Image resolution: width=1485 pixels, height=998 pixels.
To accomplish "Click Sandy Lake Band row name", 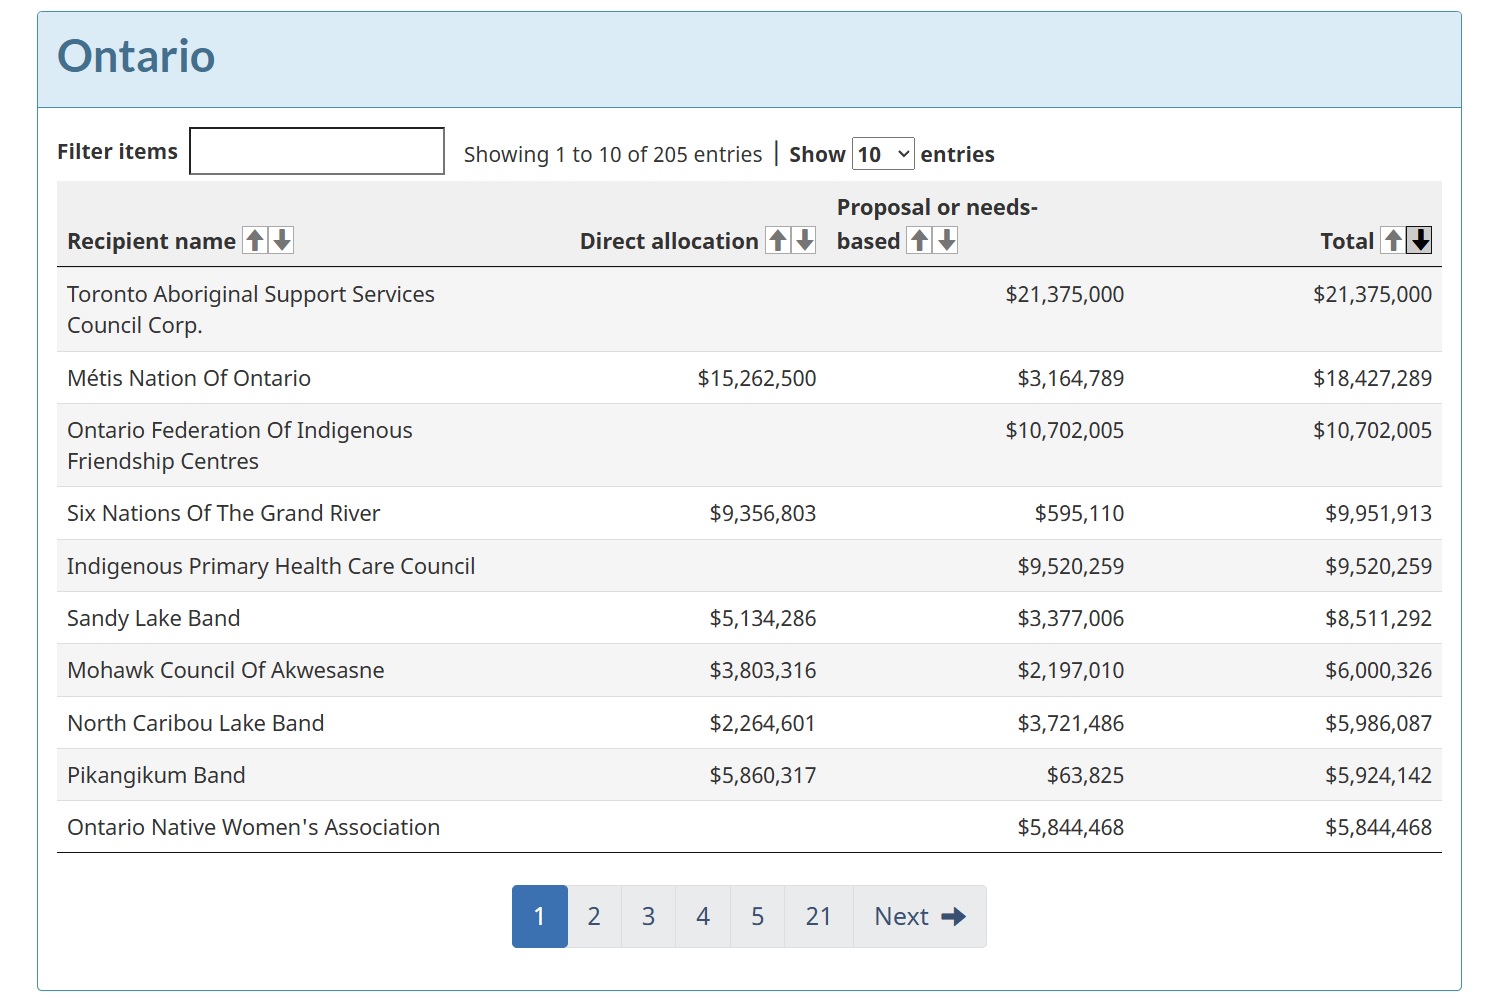I will tap(153, 618).
